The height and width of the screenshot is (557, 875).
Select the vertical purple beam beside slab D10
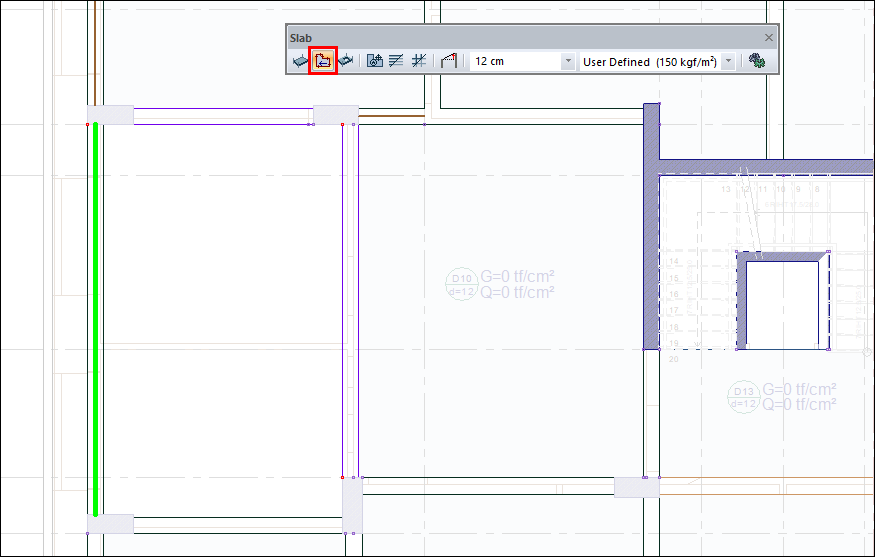350,300
